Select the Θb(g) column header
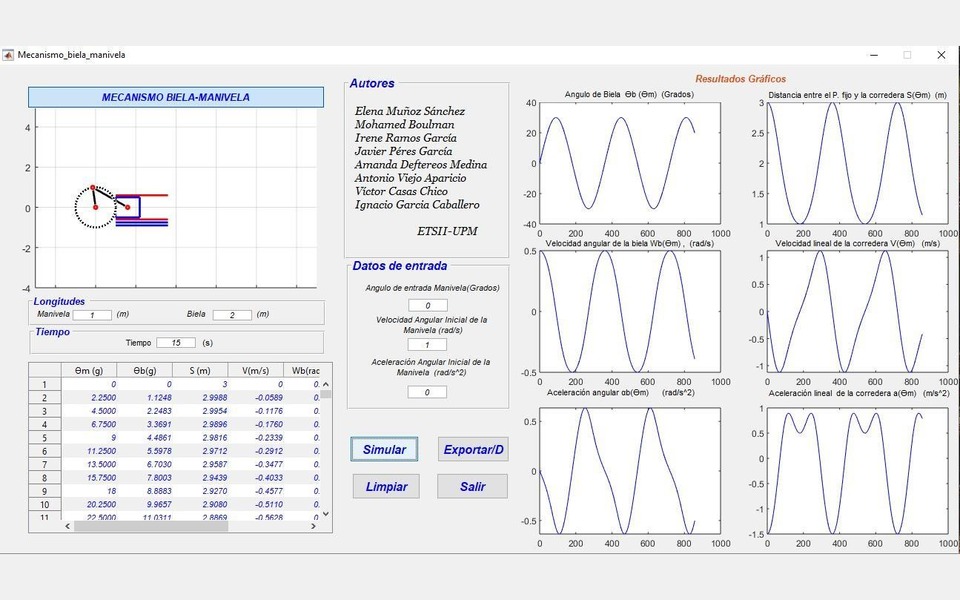 coord(145,370)
